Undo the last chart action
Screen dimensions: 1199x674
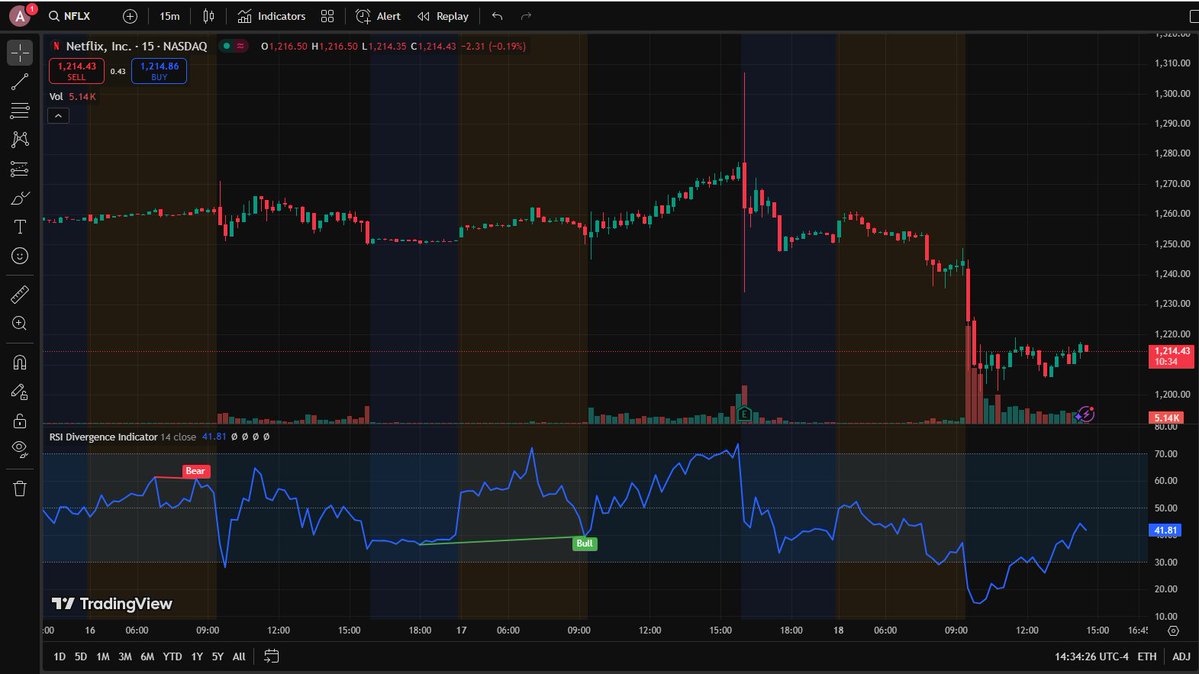pos(498,16)
